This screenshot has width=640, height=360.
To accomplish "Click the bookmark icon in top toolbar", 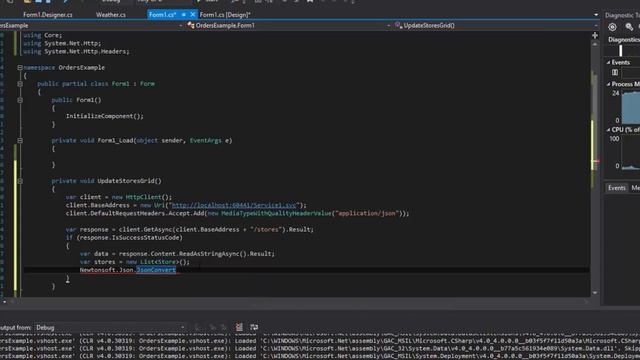I will pyautogui.click(x=310, y=1).
